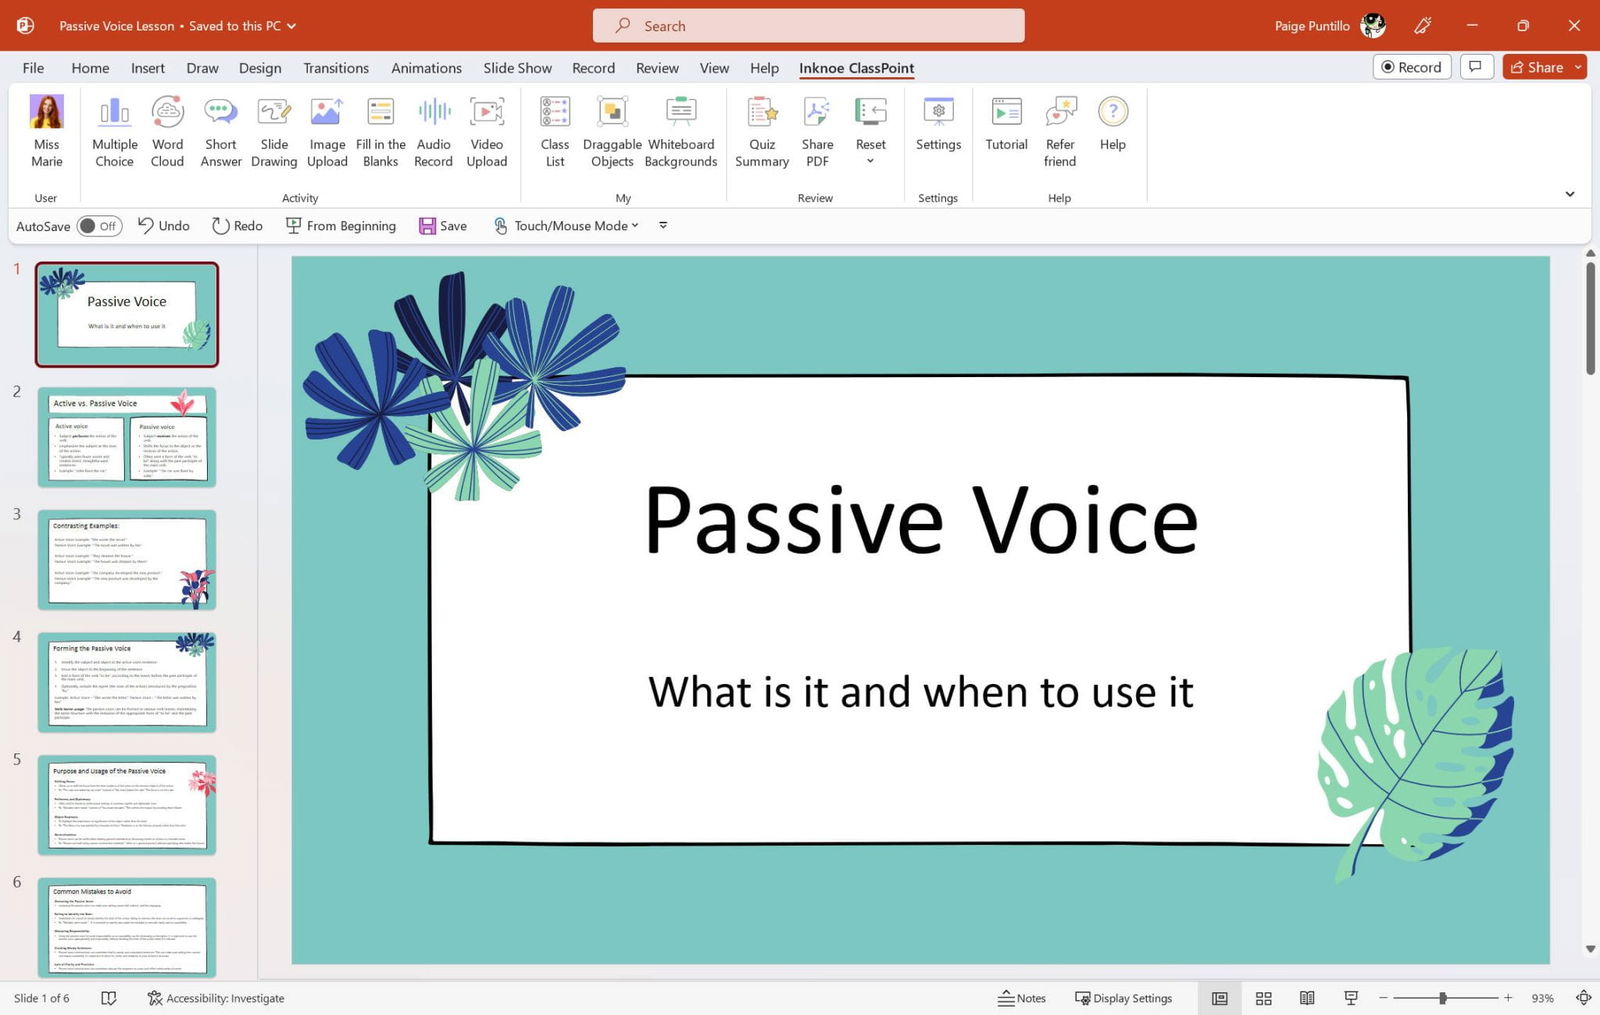
Task: Expand the Reset dropdown
Action: [870, 160]
